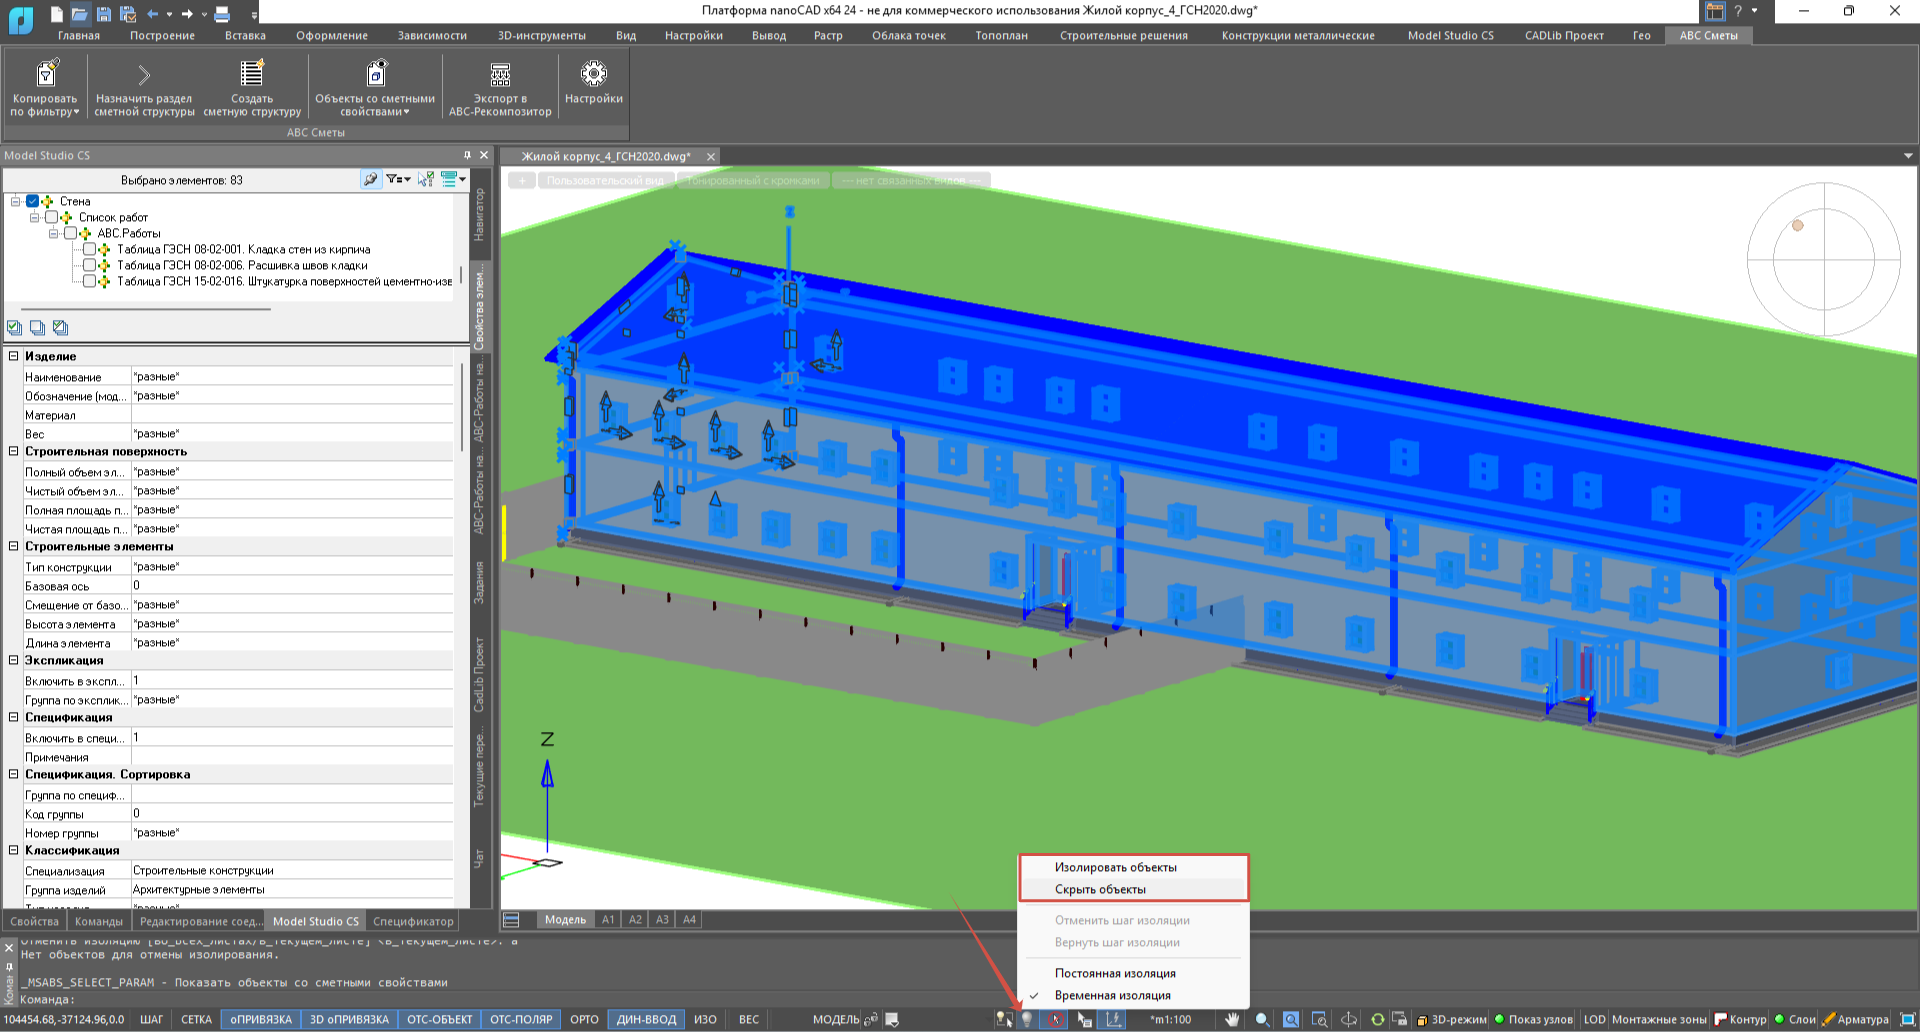Toggle оПРИВЯЗКА snap mode
This screenshot has width=1920, height=1032.
coord(261,1019)
